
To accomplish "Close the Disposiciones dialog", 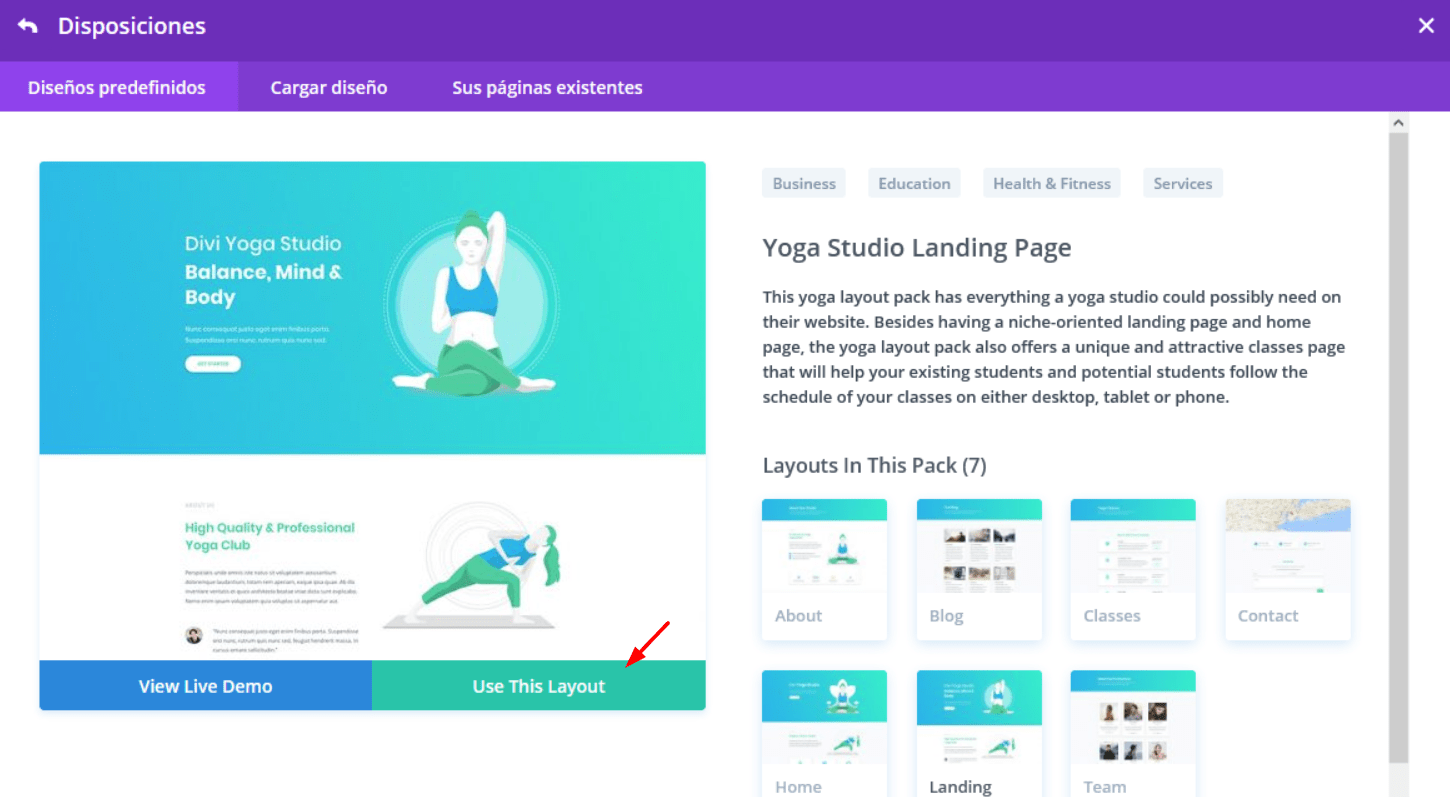I will (1426, 26).
